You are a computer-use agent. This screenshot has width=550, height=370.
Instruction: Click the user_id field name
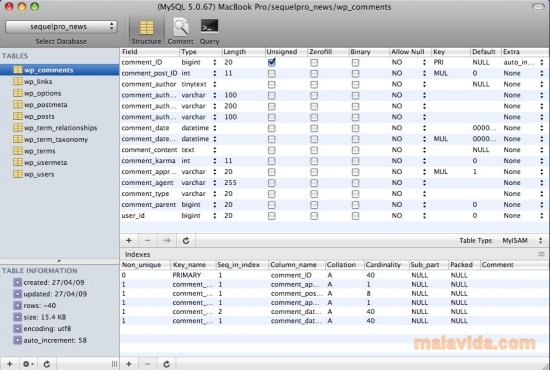pos(133,216)
